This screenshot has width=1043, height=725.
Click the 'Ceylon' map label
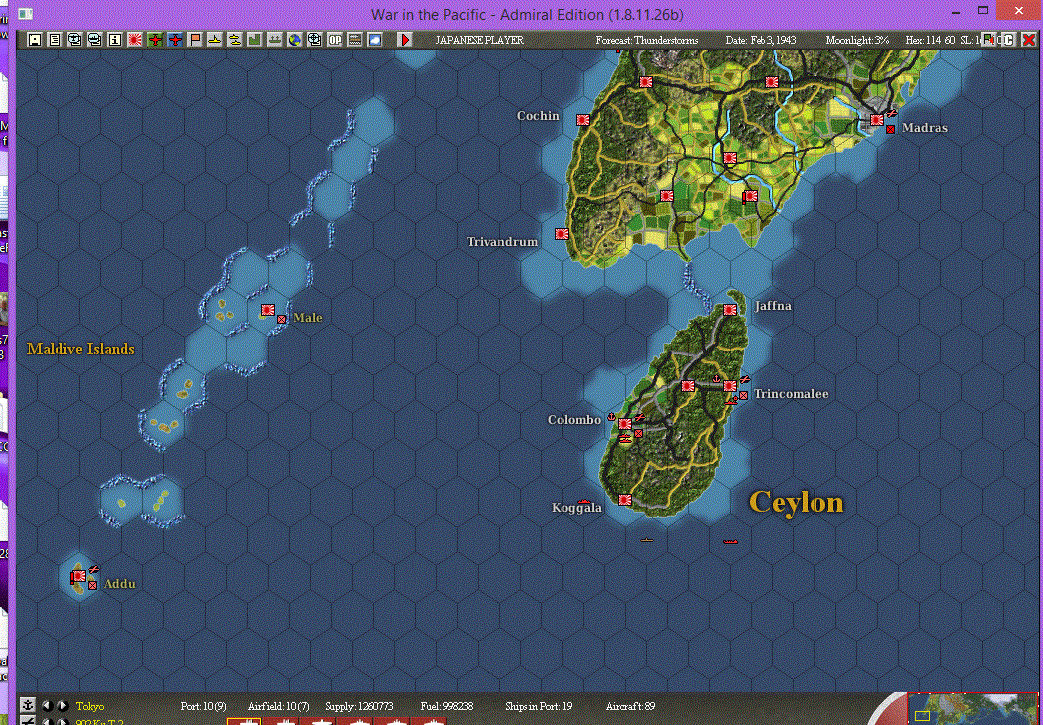tap(796, 502)
